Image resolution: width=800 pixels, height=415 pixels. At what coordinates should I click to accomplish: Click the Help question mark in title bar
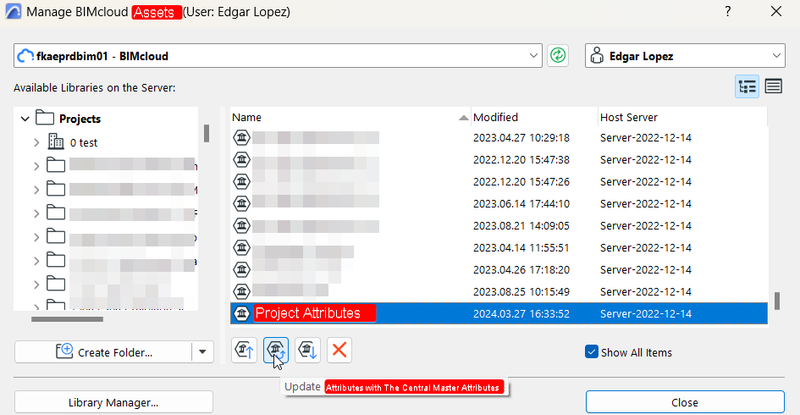coord(728,11)
